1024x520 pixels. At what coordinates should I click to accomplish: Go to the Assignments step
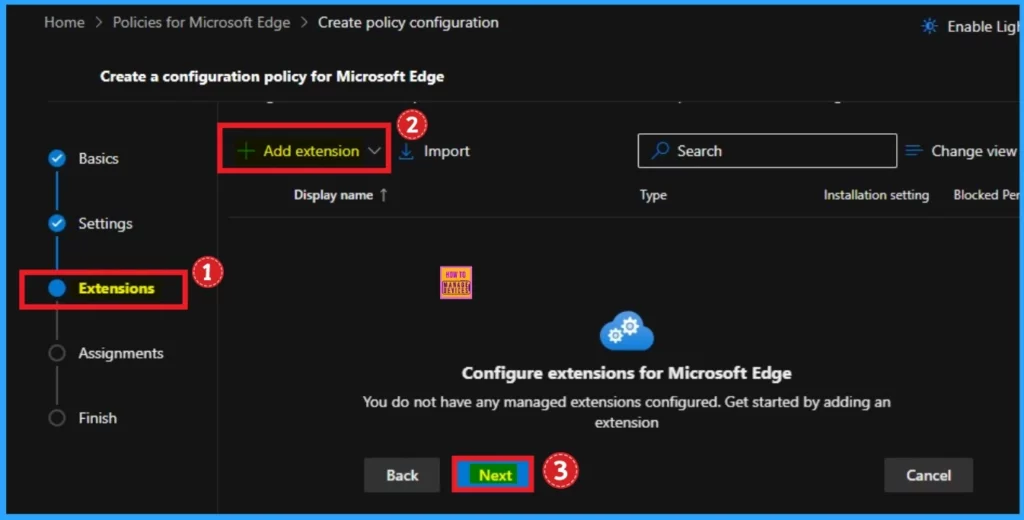coord(121,353)
